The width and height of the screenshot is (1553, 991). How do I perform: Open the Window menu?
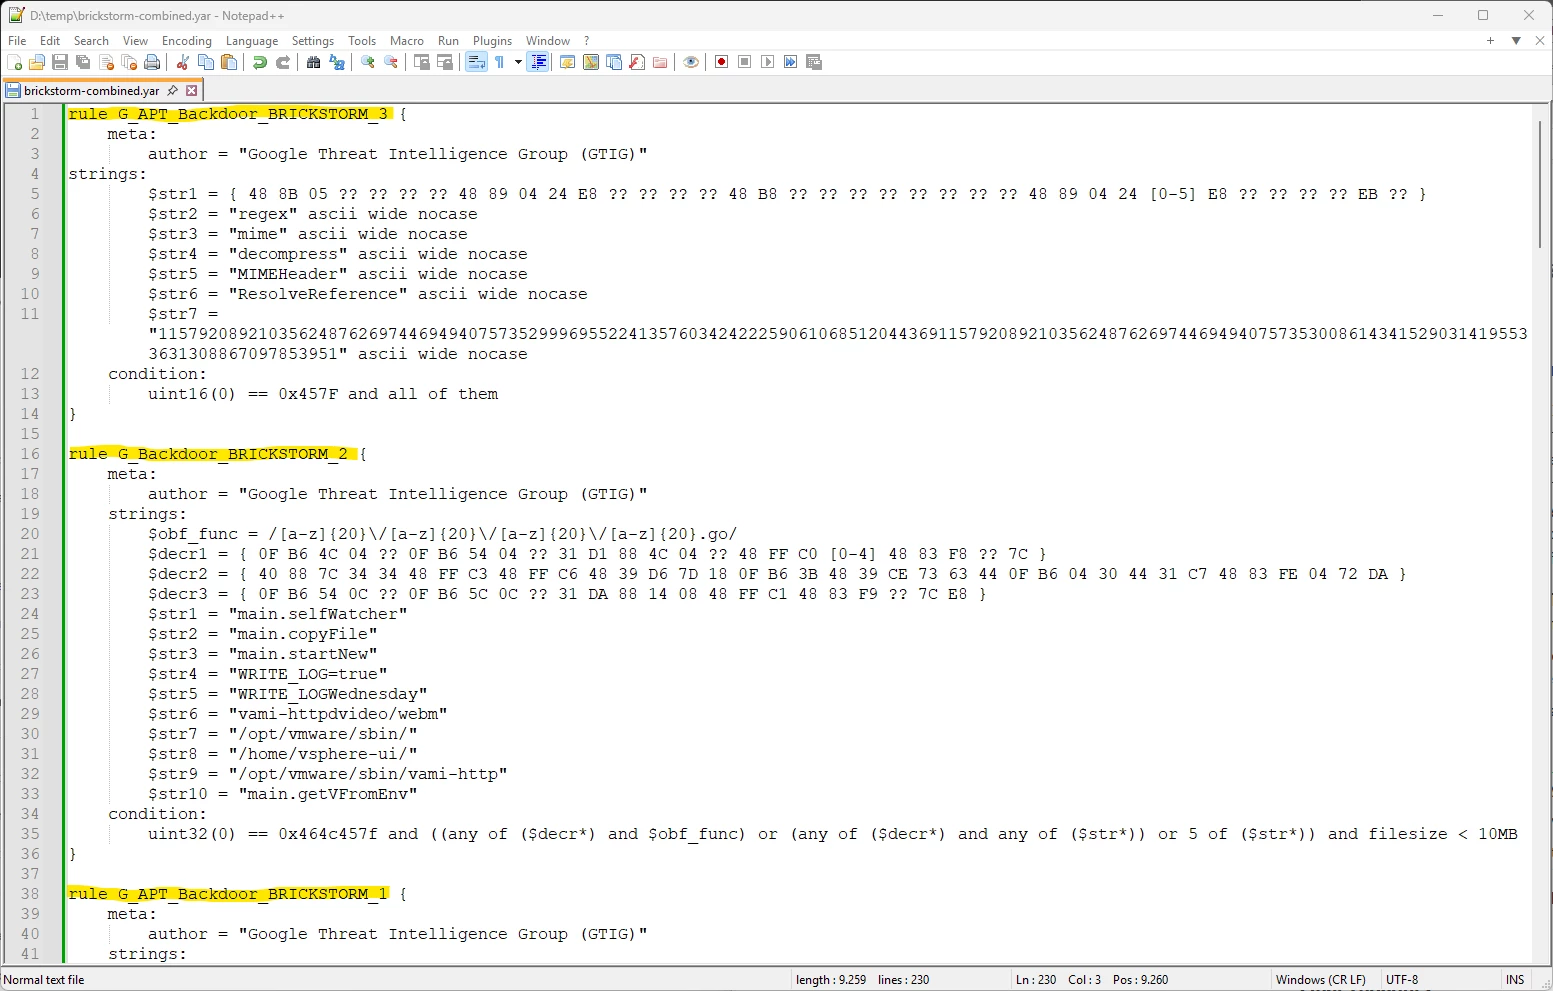tap(548, 41)
